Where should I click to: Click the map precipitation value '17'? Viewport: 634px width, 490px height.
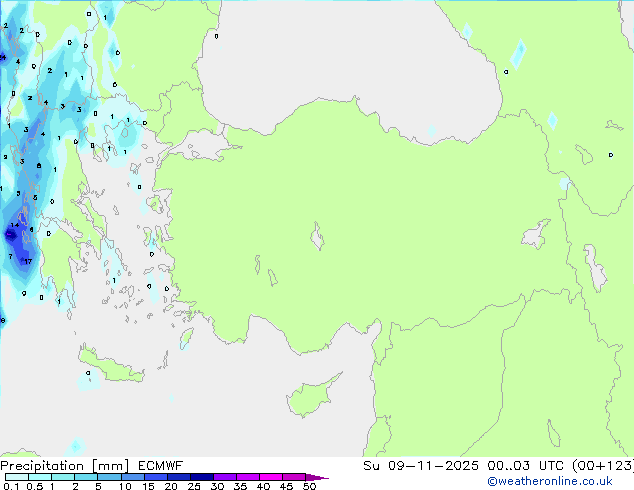pos(27,262)
